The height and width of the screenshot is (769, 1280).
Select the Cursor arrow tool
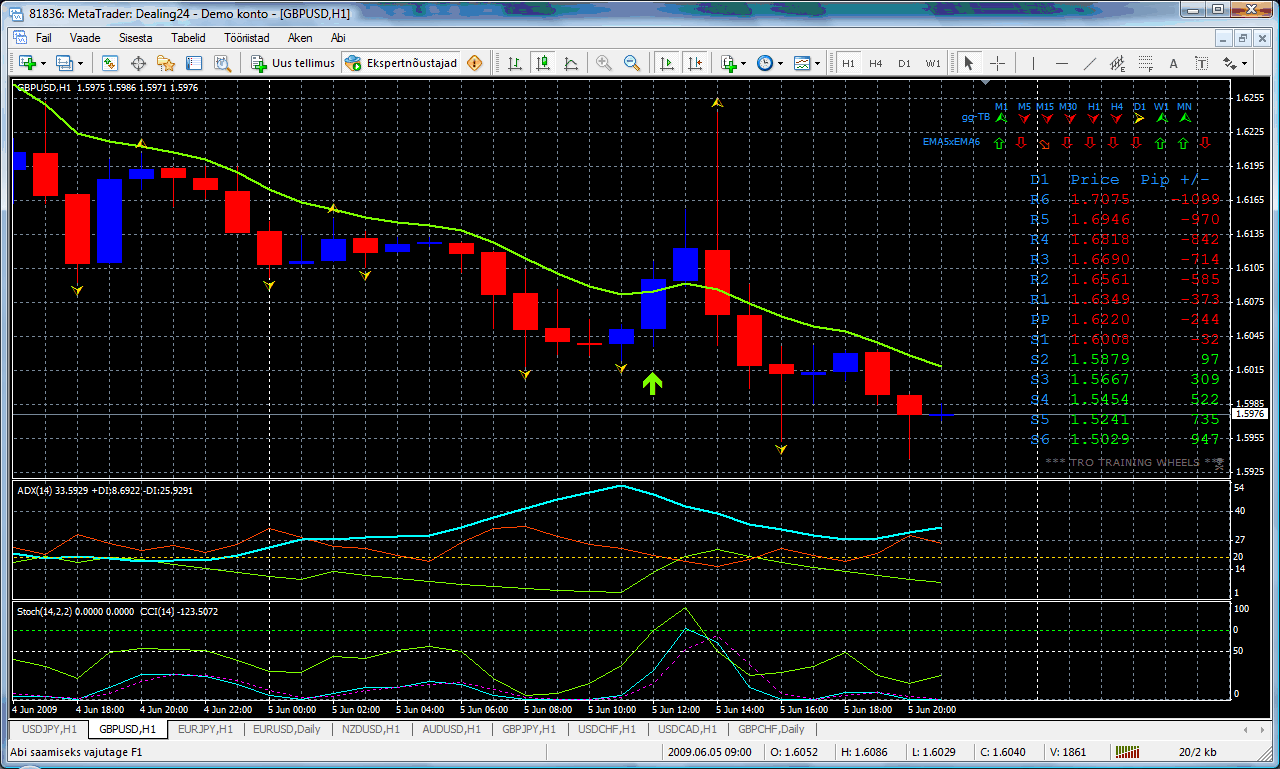coord(968,63)
